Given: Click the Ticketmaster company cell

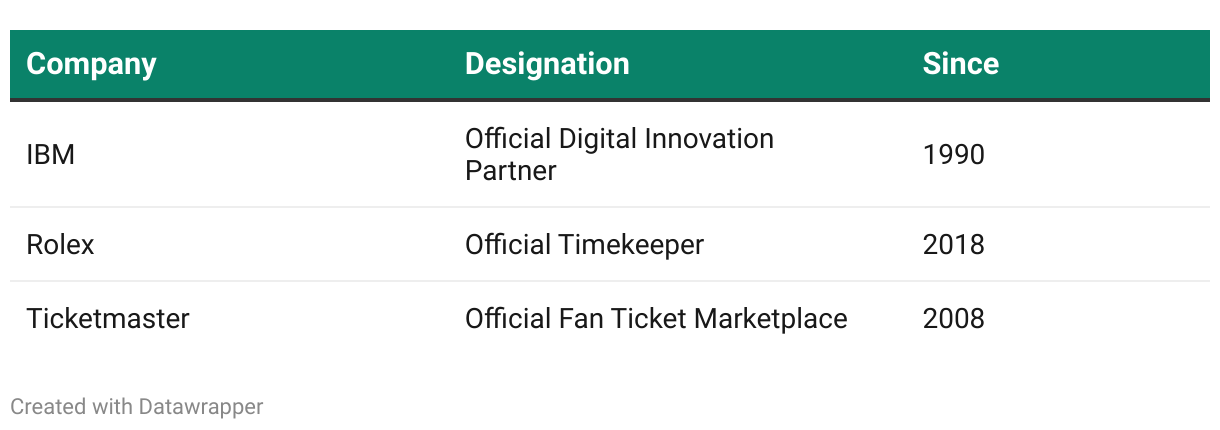Looking at the screenshot, I should 108,319.
